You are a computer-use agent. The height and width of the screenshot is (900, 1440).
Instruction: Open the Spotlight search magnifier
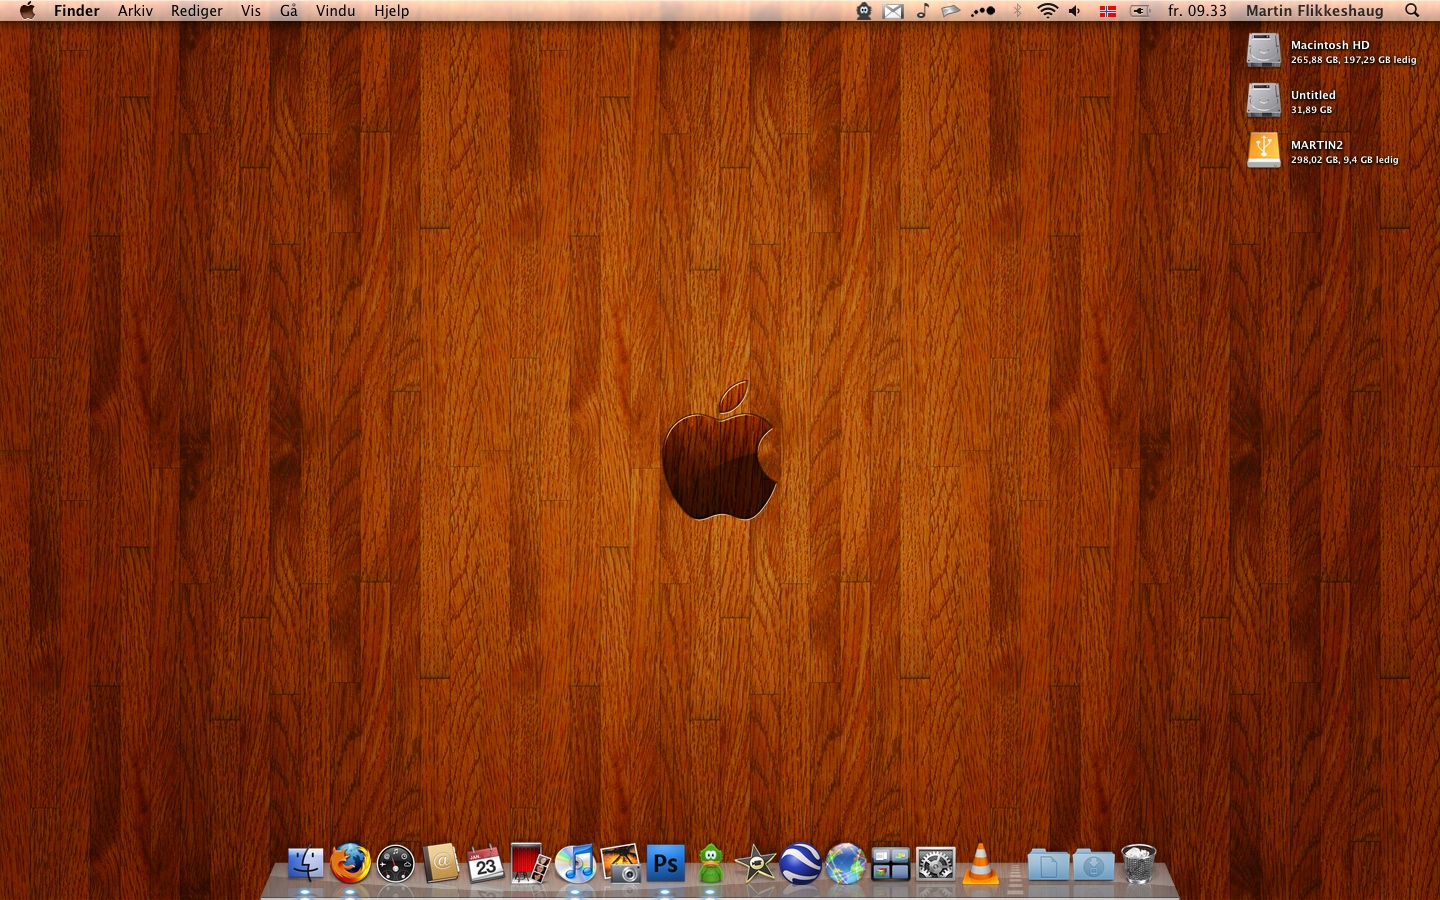pos(1412,11)
